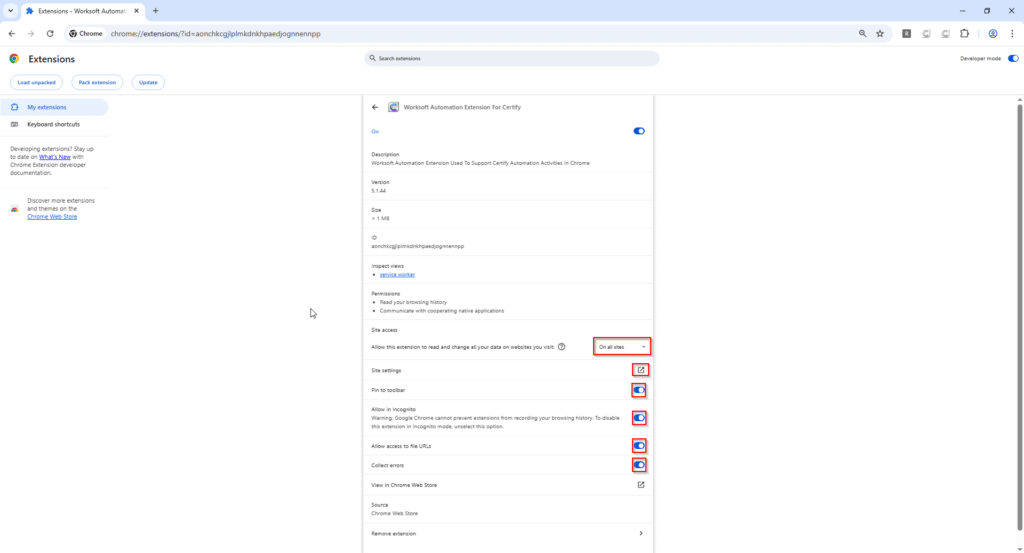This screenshot has width=1024, height=553.
Task: Toggle Allow access to file URLs
Action: coord(639,446)
